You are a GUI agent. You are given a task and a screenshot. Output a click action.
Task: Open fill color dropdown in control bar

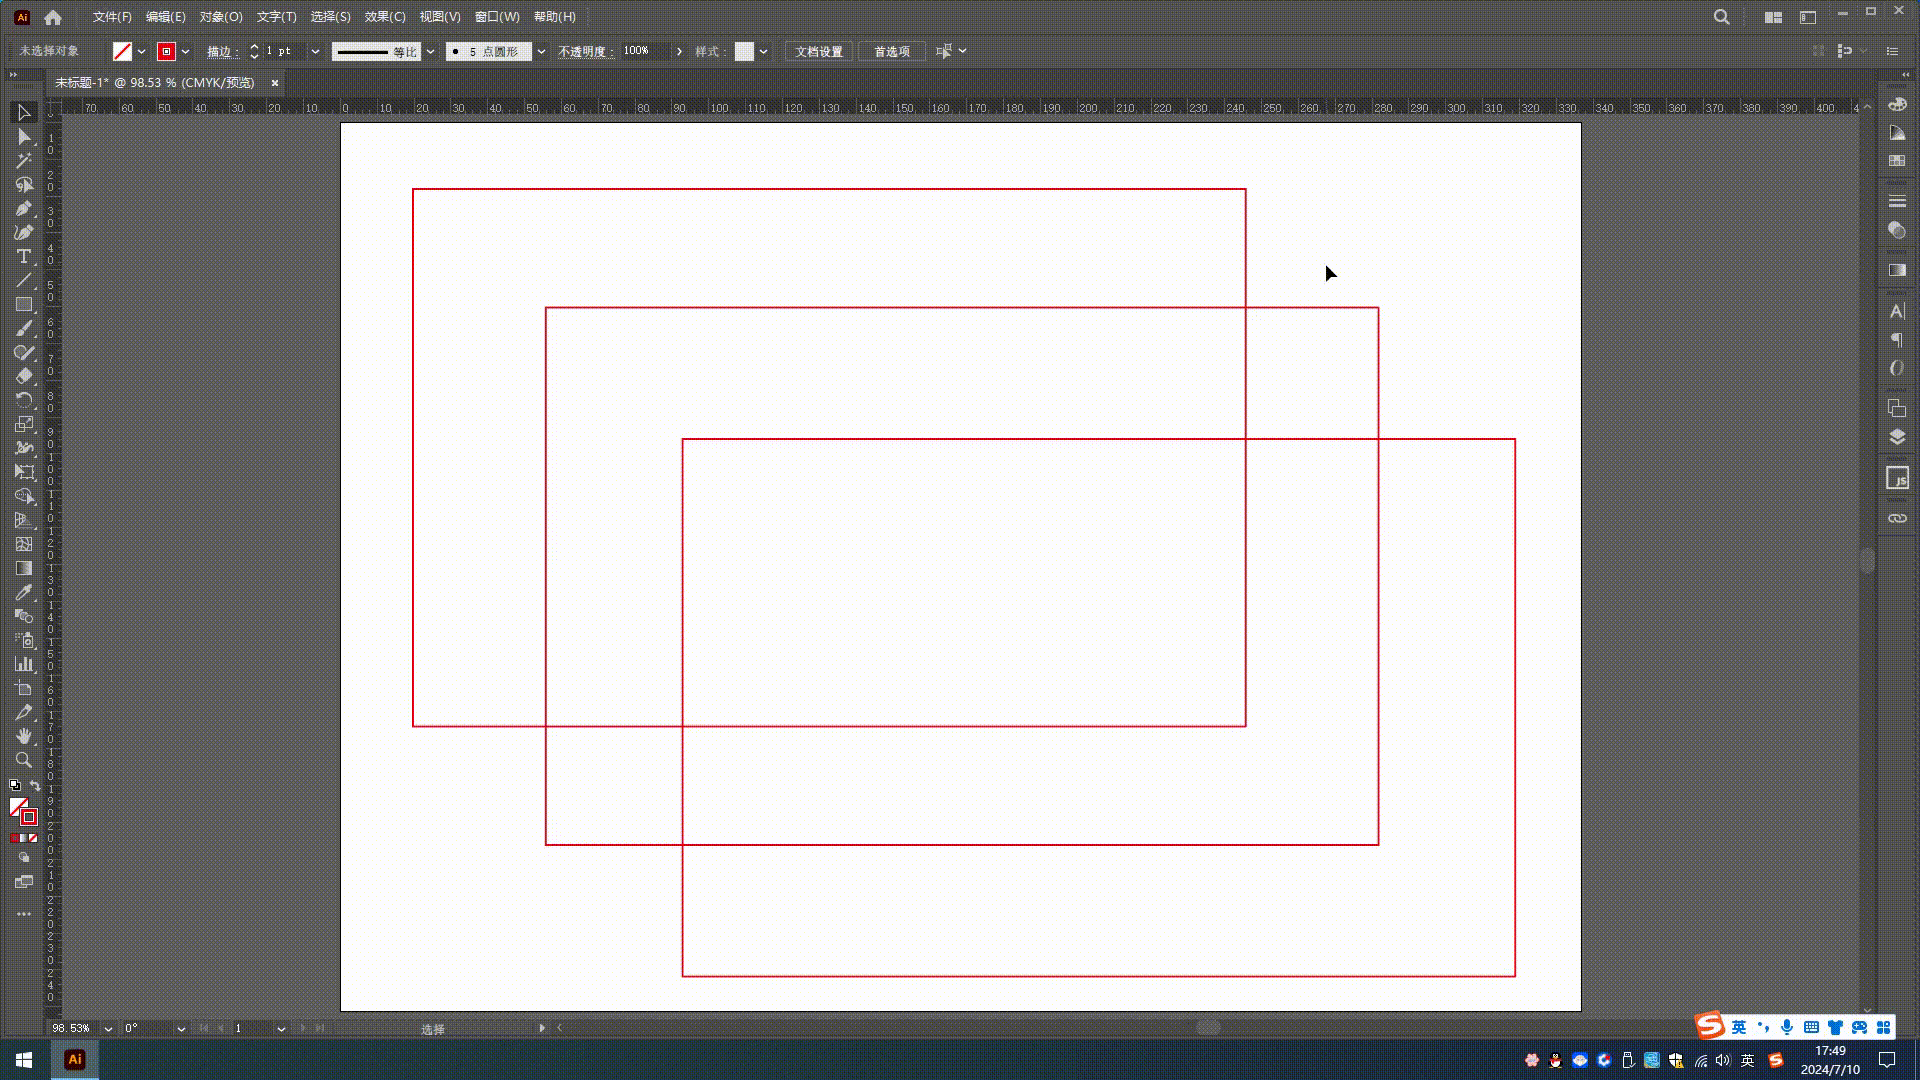pyautogui.click(x=142, y=51)
